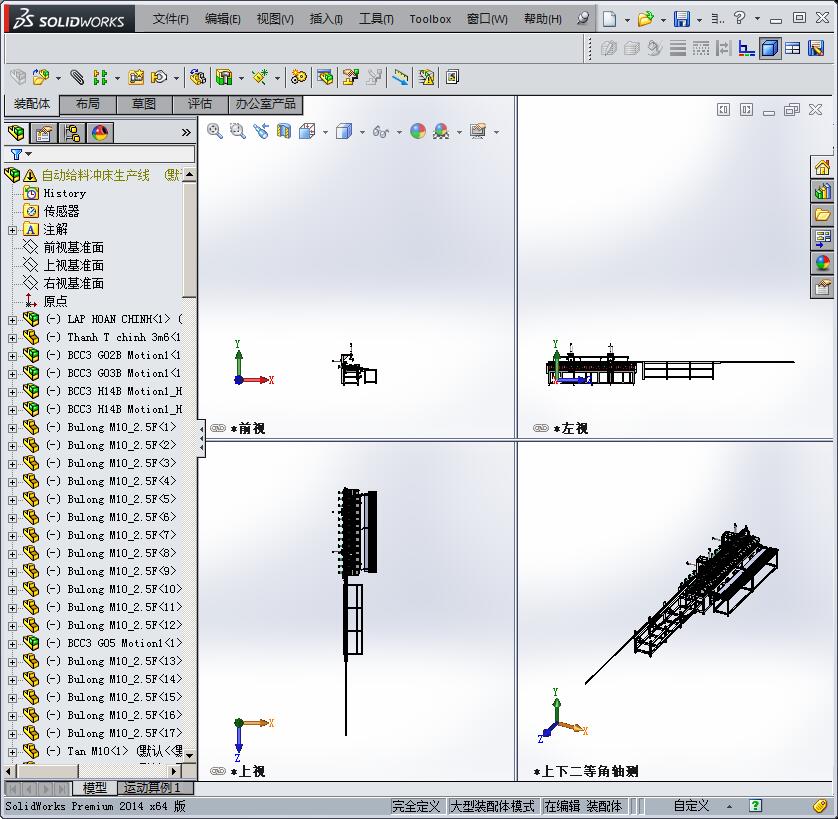Click the green help button in status bar
Viewport: 838px width, 819px height.
(x=755, y=805)
